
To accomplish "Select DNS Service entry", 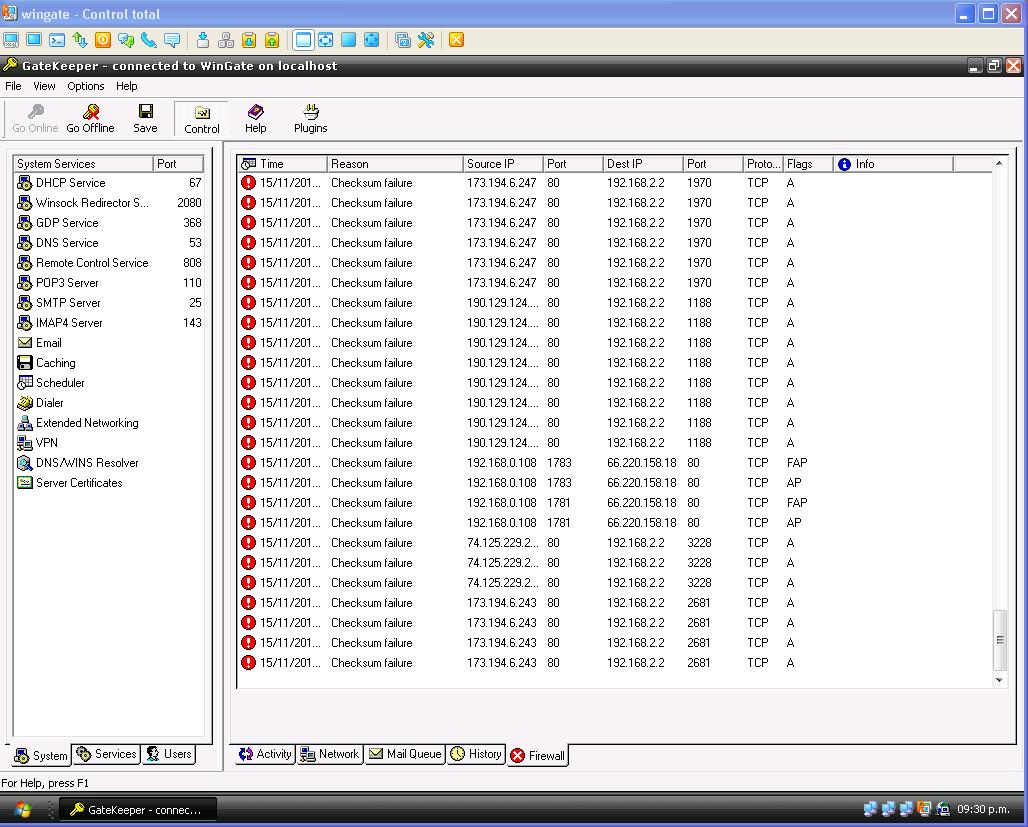I will [x=109, y=243].
